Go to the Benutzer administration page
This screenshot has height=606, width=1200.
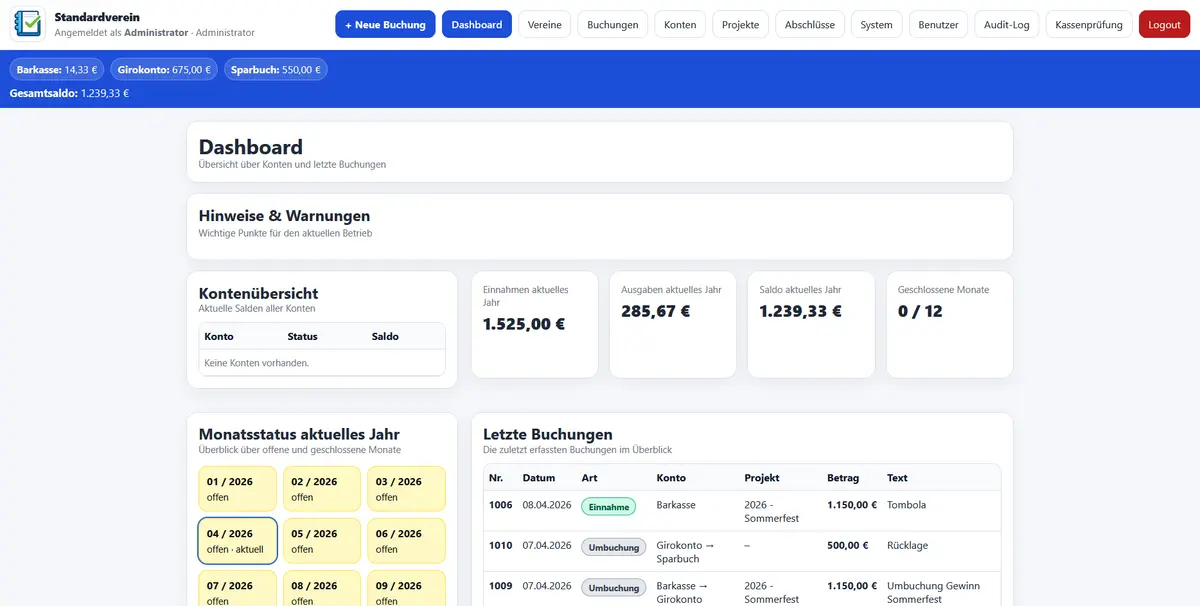point(938,24)
